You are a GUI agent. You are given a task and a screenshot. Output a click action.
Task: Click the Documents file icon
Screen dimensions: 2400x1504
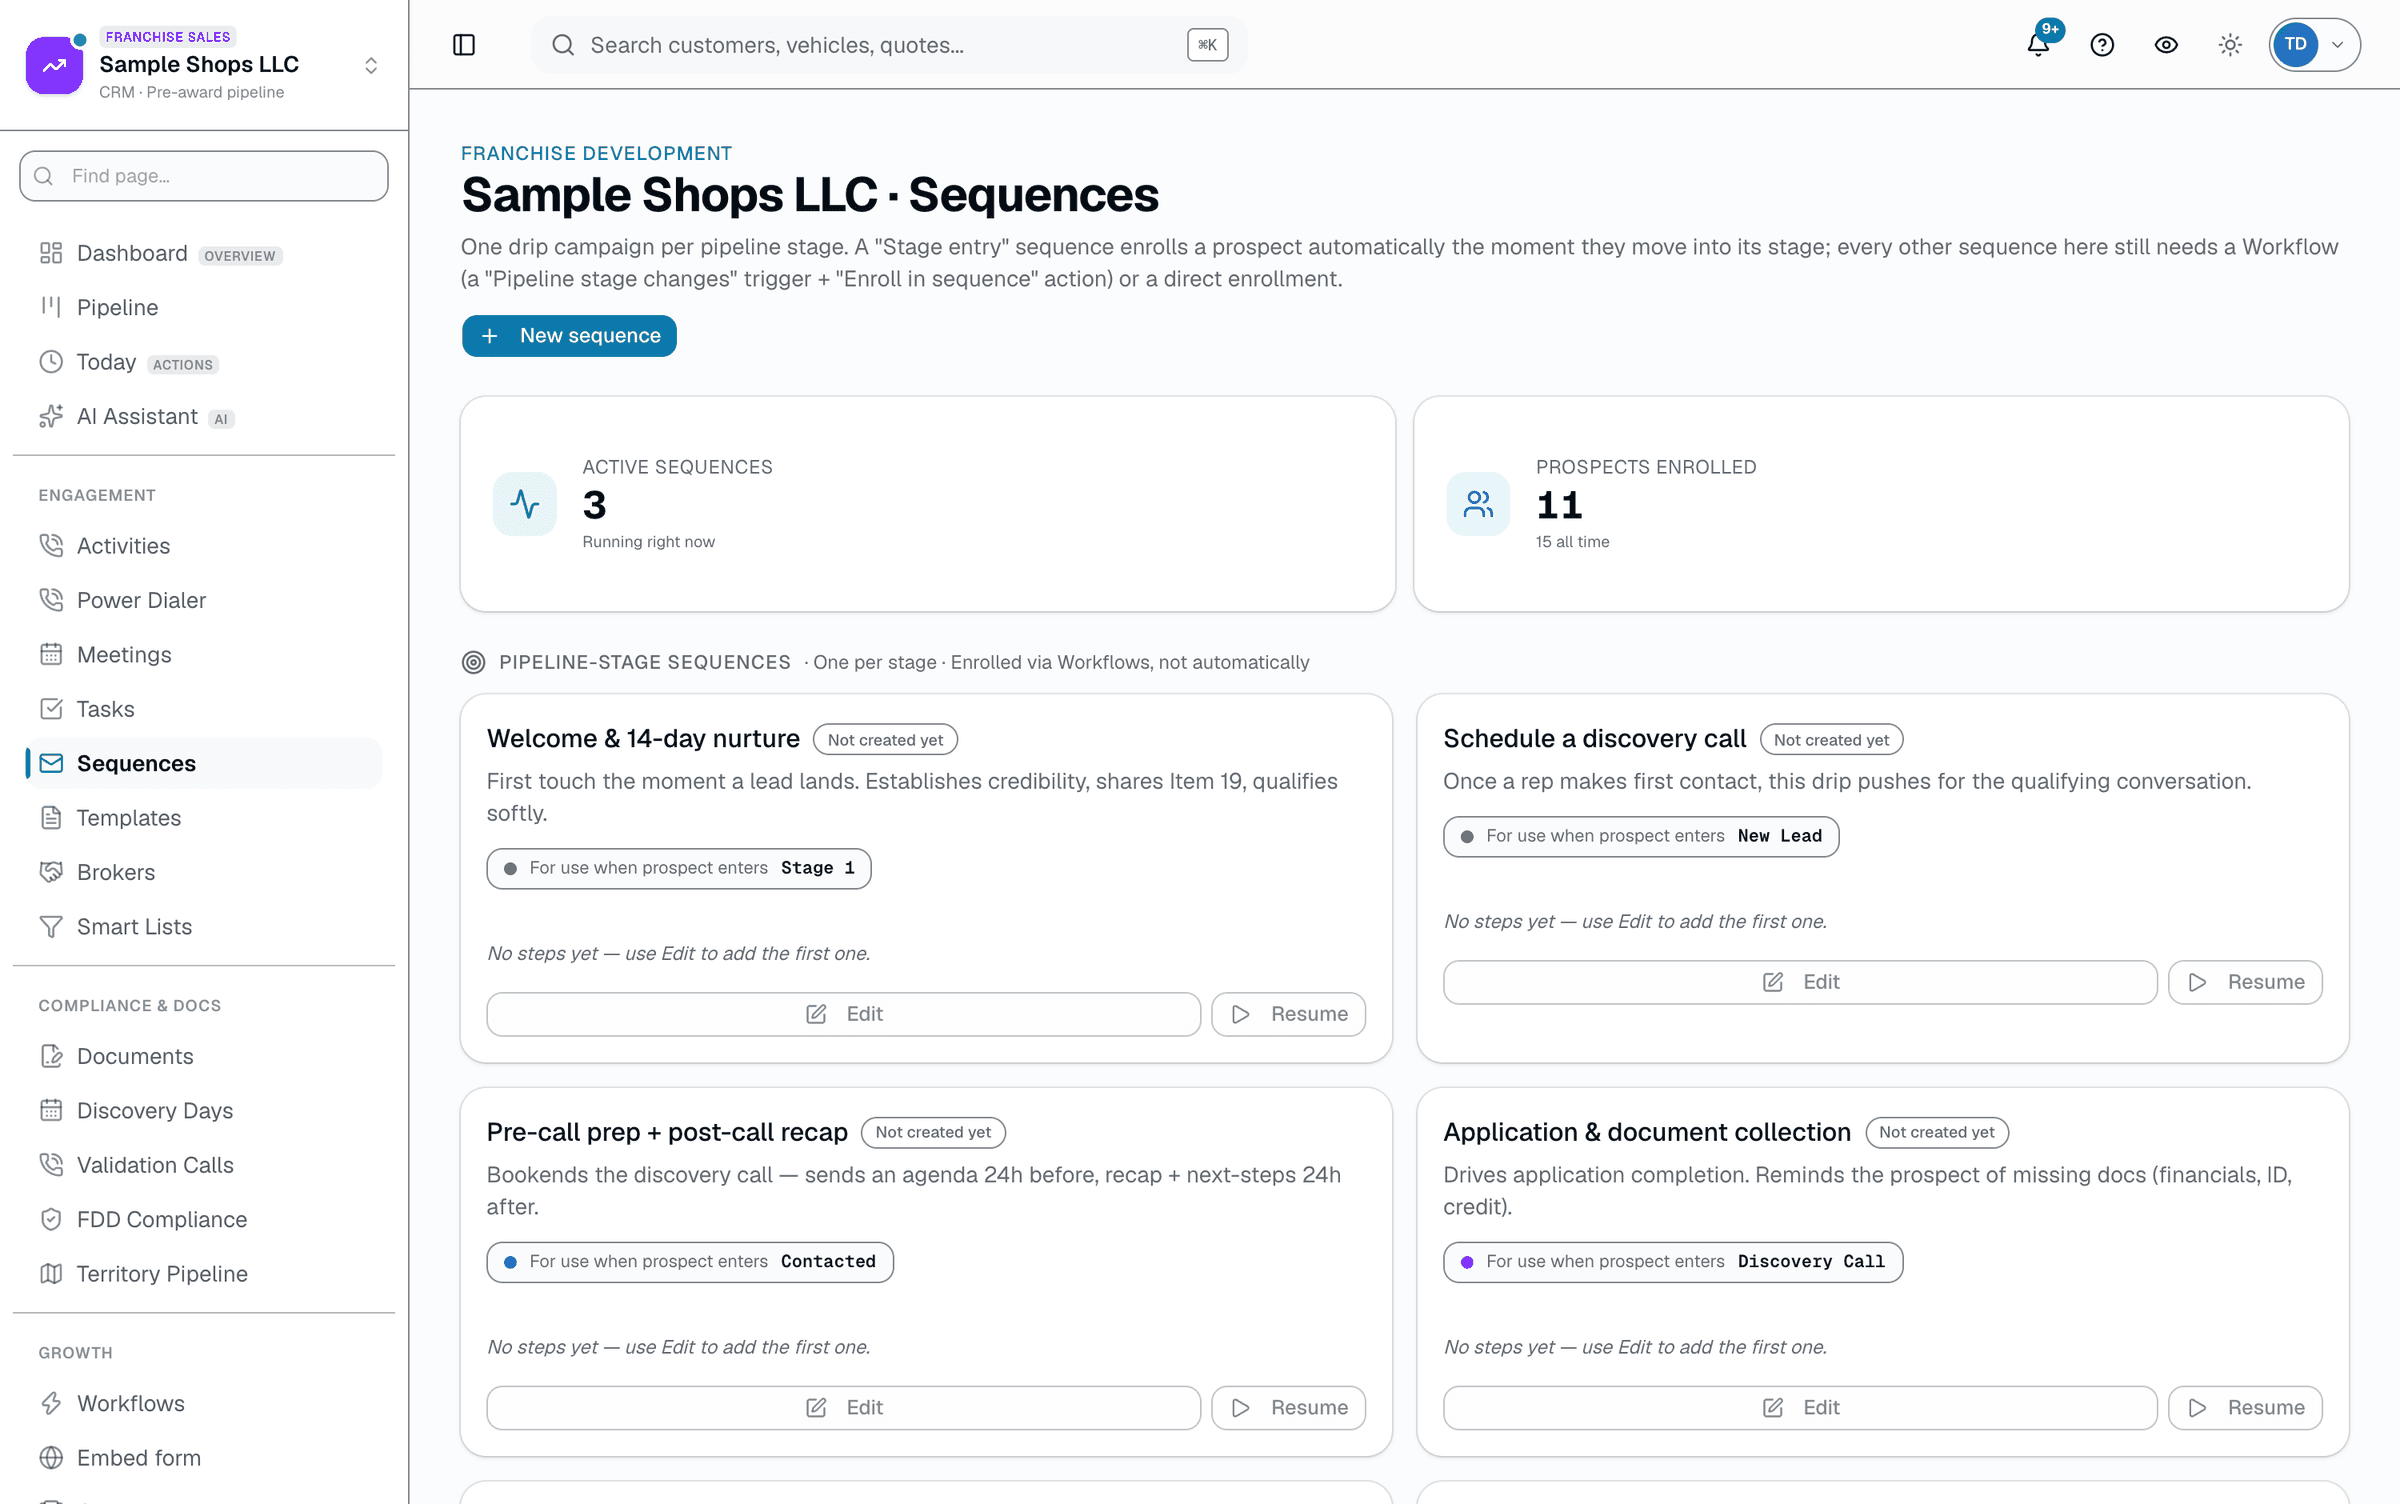(x=51, y=1056)
